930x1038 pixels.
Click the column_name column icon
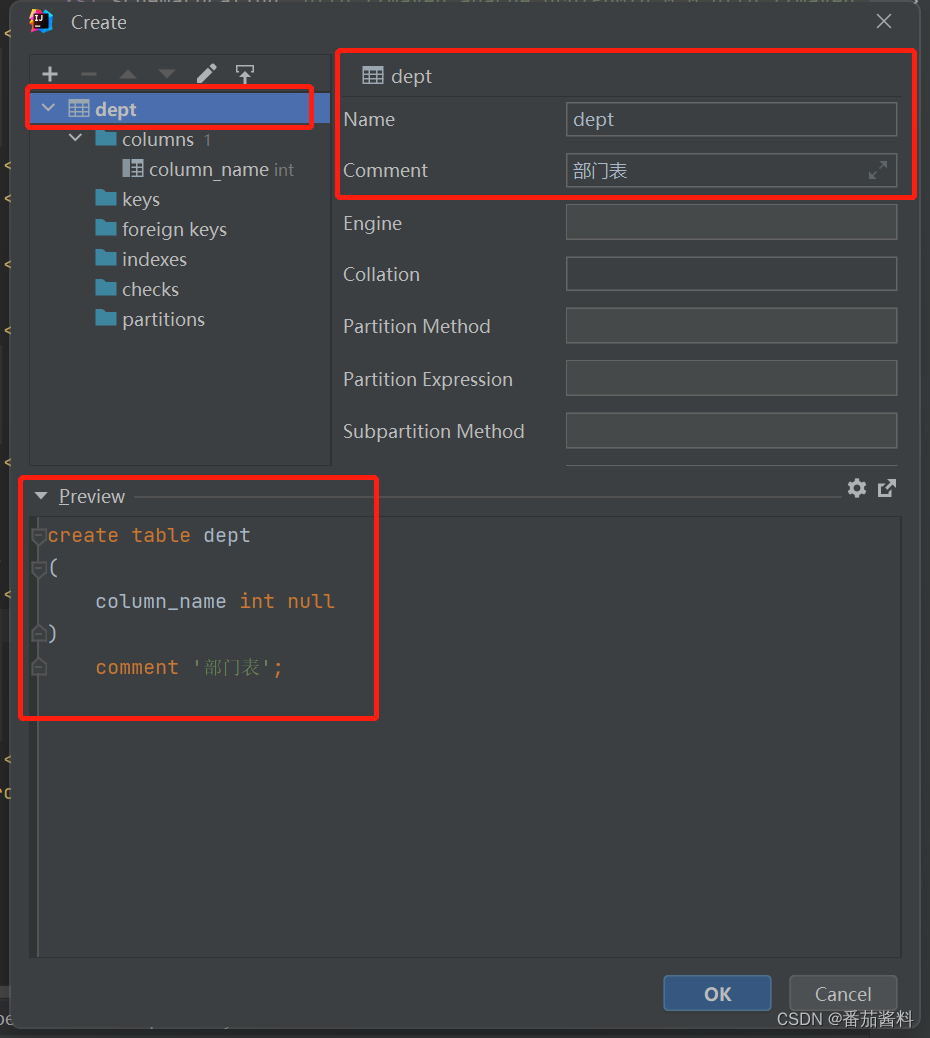click(x=133, y=168)
